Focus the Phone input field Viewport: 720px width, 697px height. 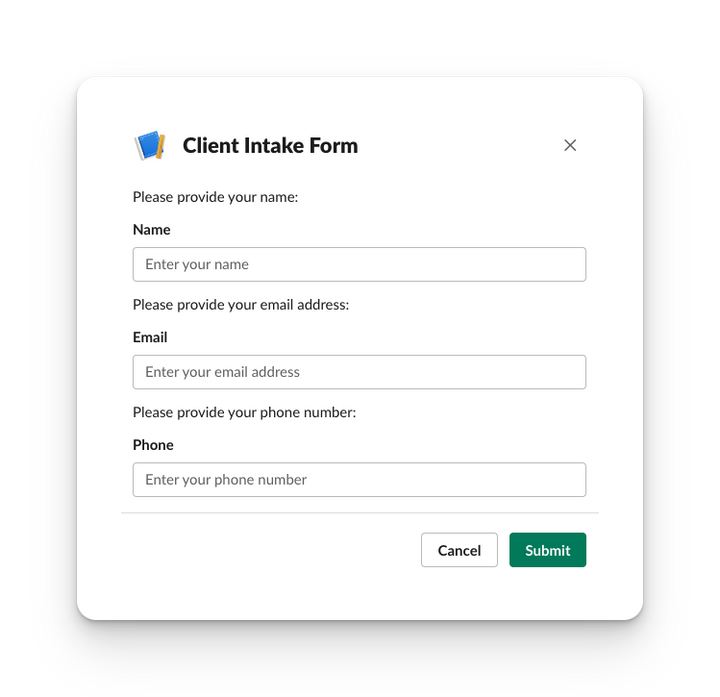click(359, 480)
